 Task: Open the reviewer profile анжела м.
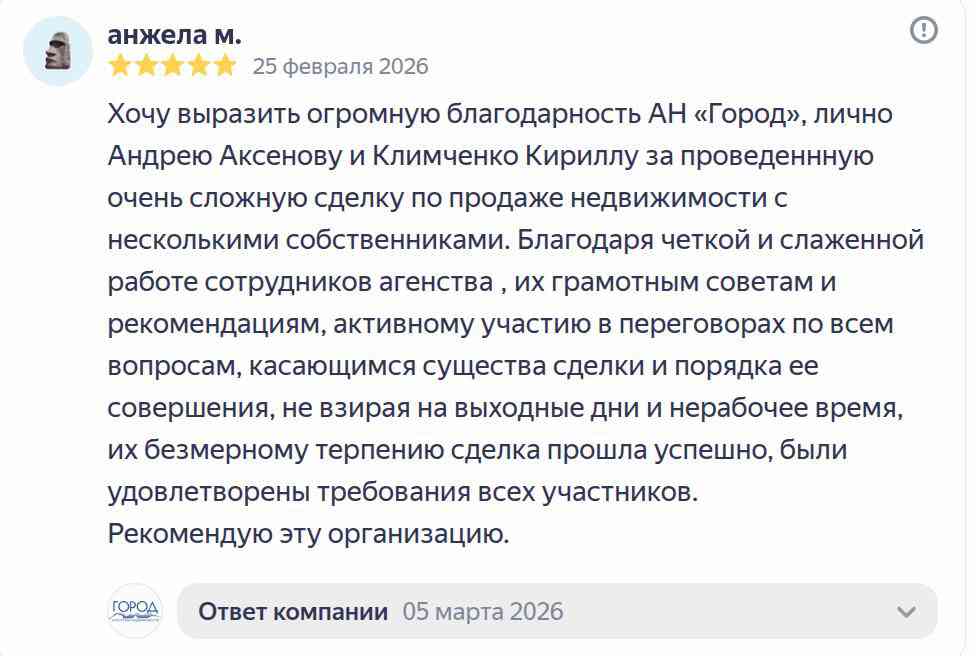coord(174,34)
